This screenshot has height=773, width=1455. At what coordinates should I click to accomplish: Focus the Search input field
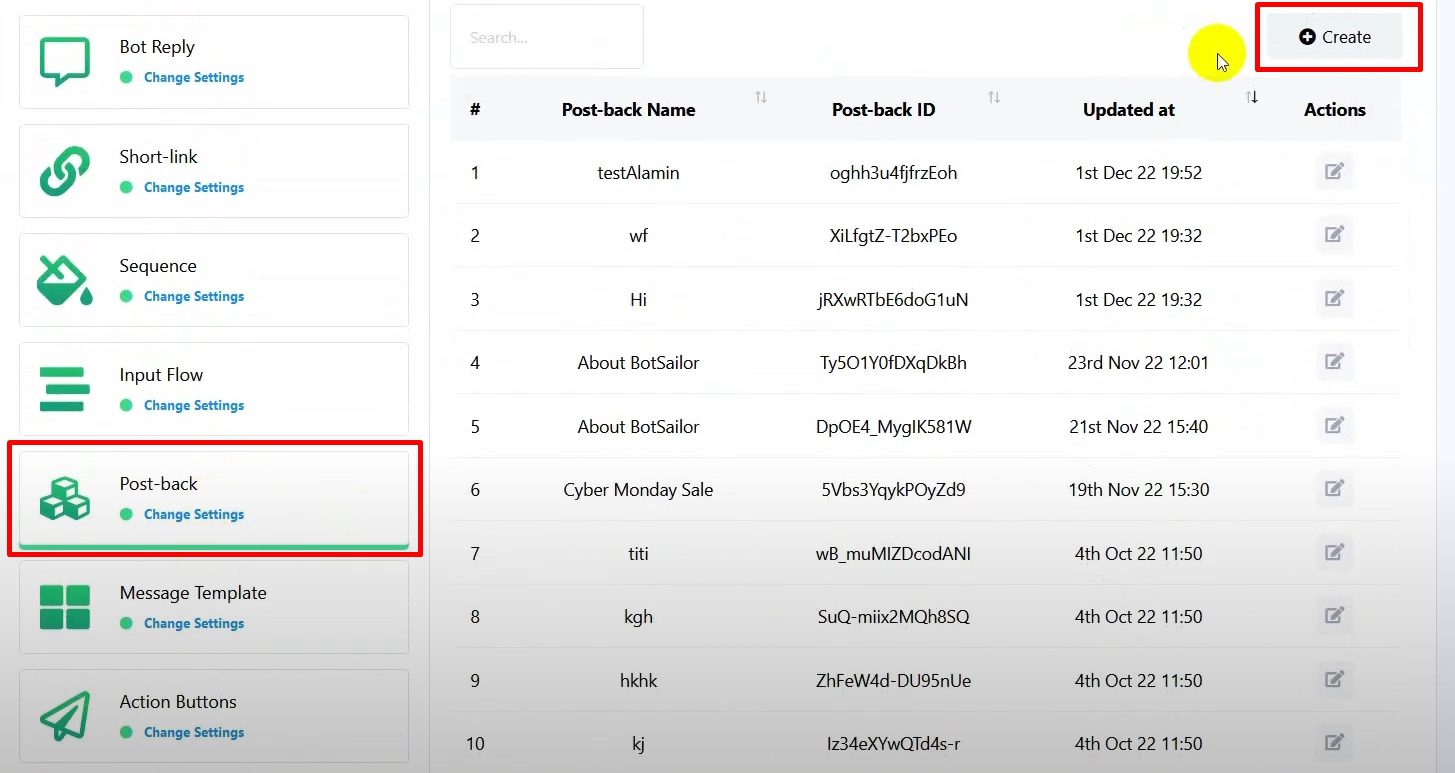(x=546, y=38)
